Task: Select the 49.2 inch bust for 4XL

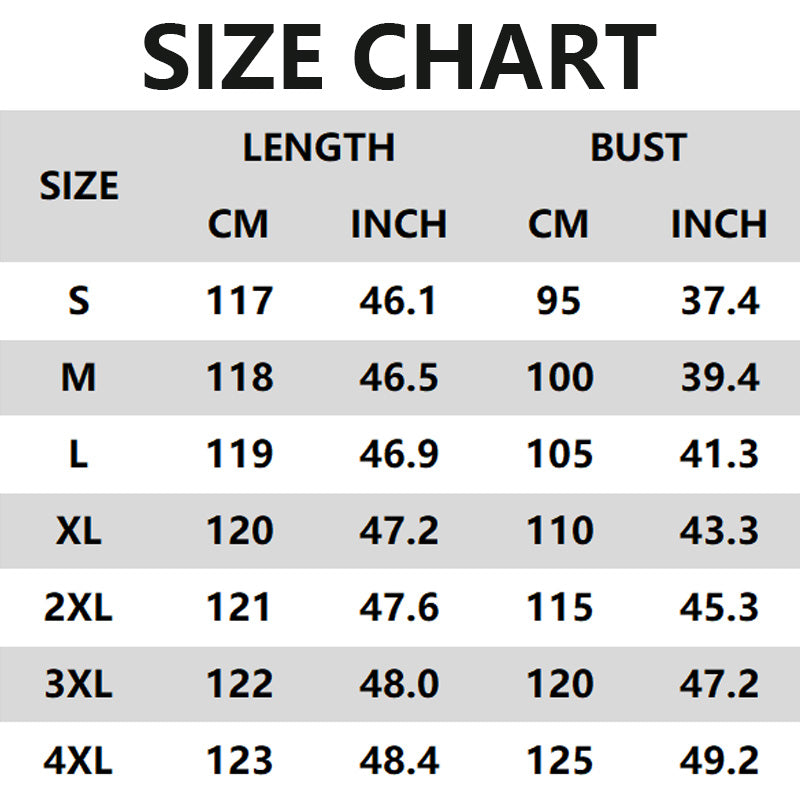Action: tap(719, 762)
